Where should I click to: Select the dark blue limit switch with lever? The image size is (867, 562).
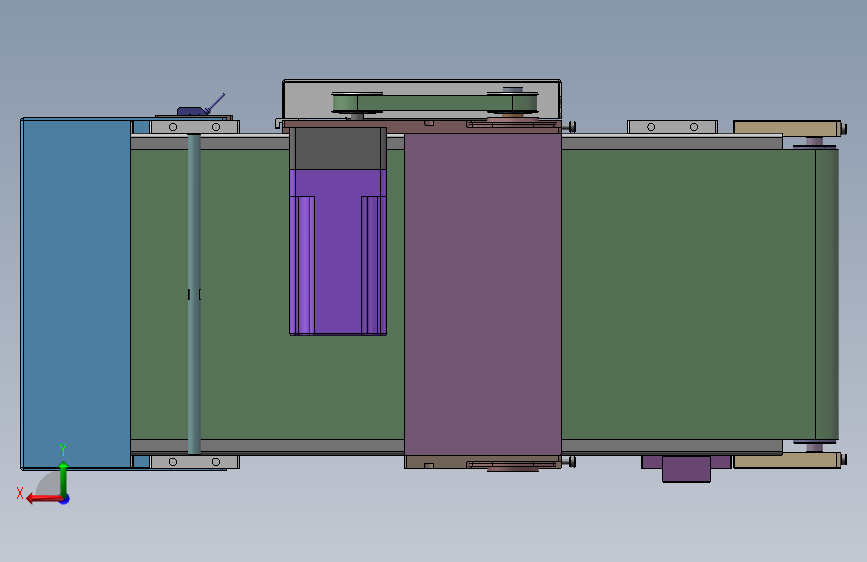pyautogui.click(x=201, y=105)
